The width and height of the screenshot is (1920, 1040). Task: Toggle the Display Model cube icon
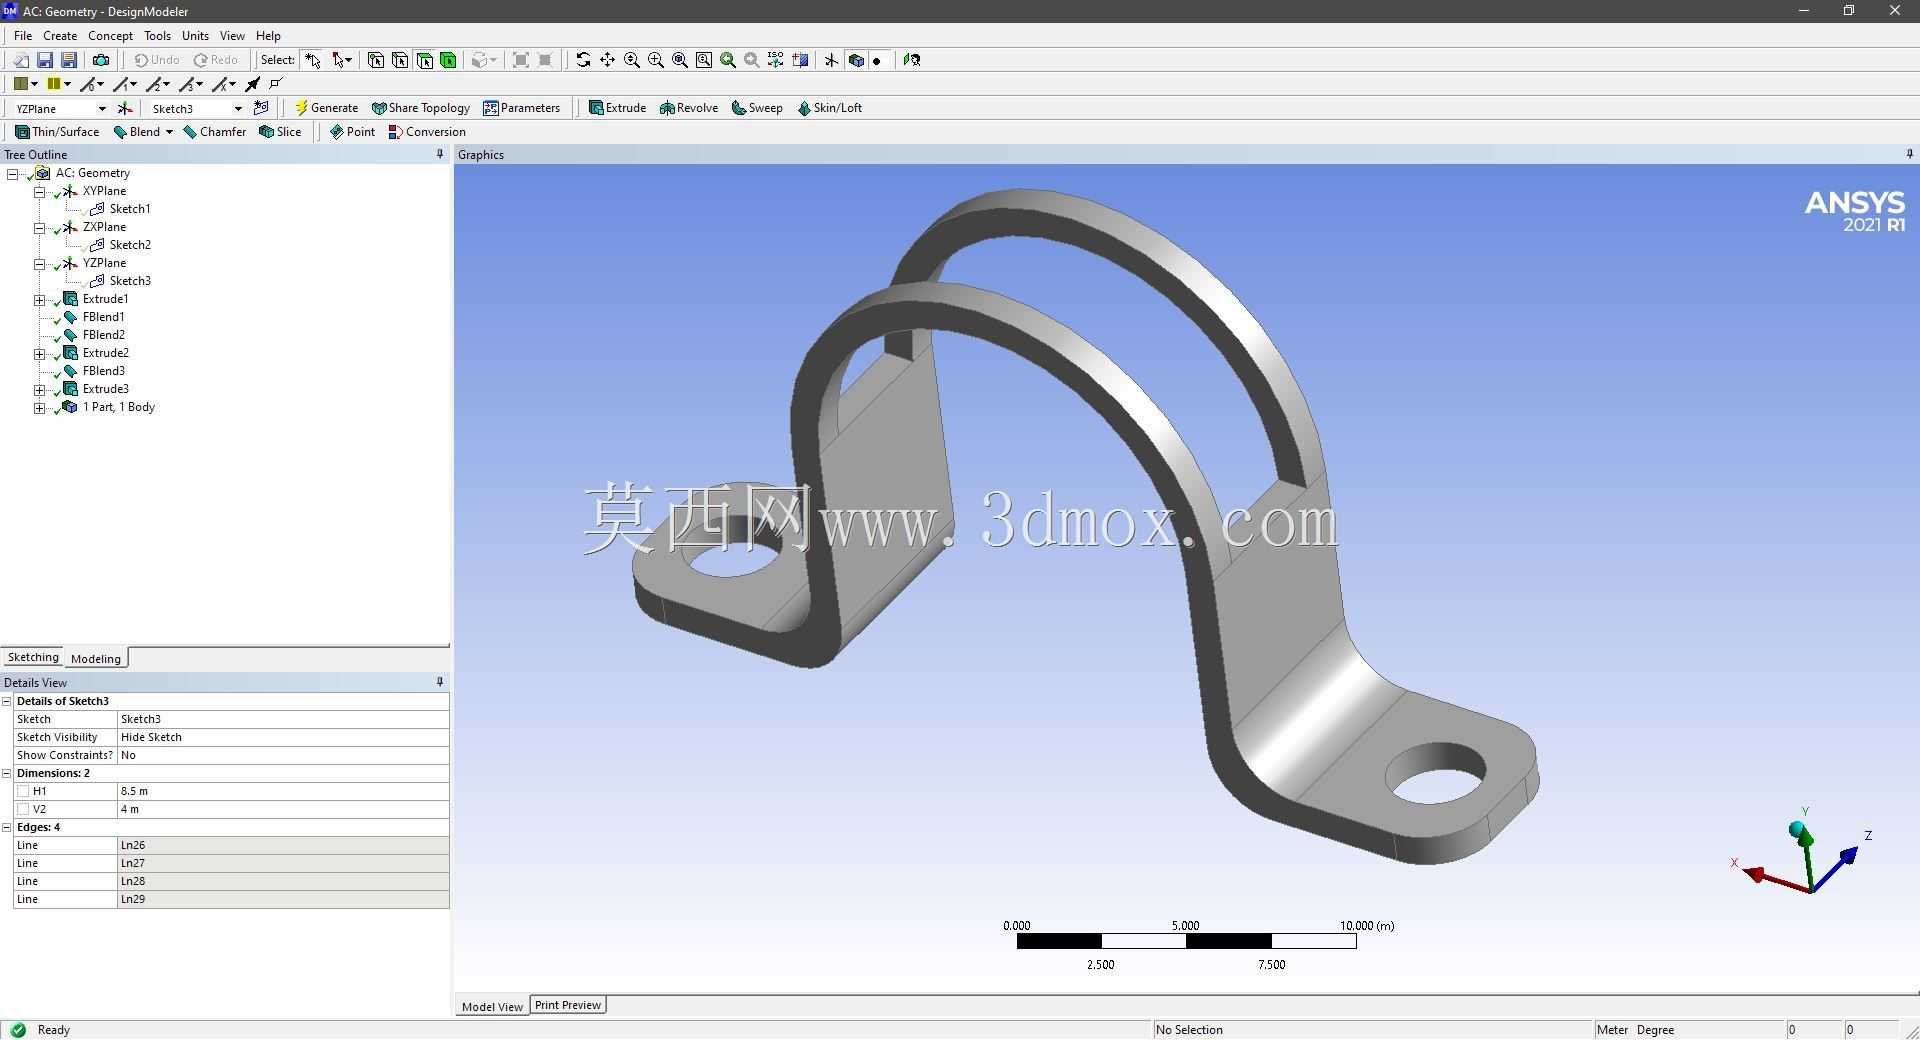[x=856, y=60]
